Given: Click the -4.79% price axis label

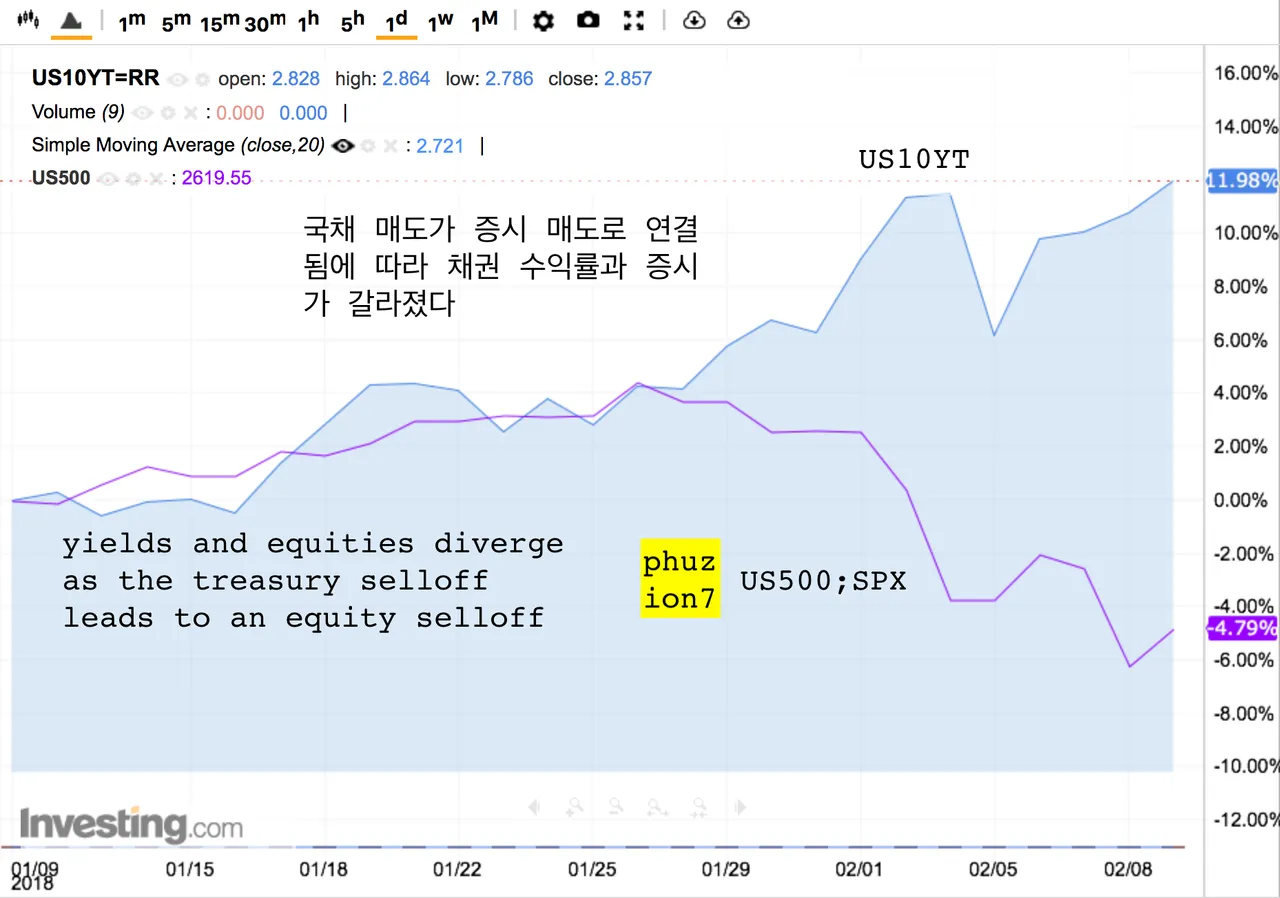Looking at the screenshot, I should click(x=1243, y=628).
